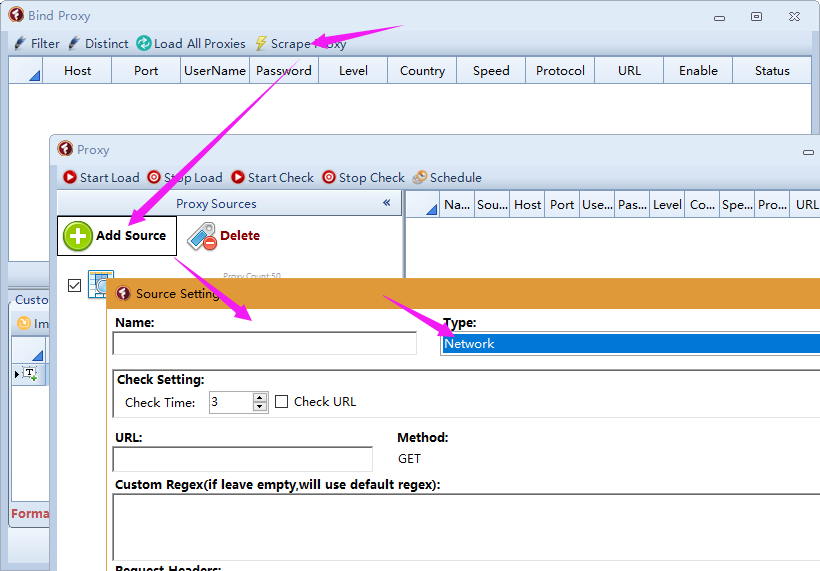
Task: Sort by the Country column header
Action: point(422,71)
